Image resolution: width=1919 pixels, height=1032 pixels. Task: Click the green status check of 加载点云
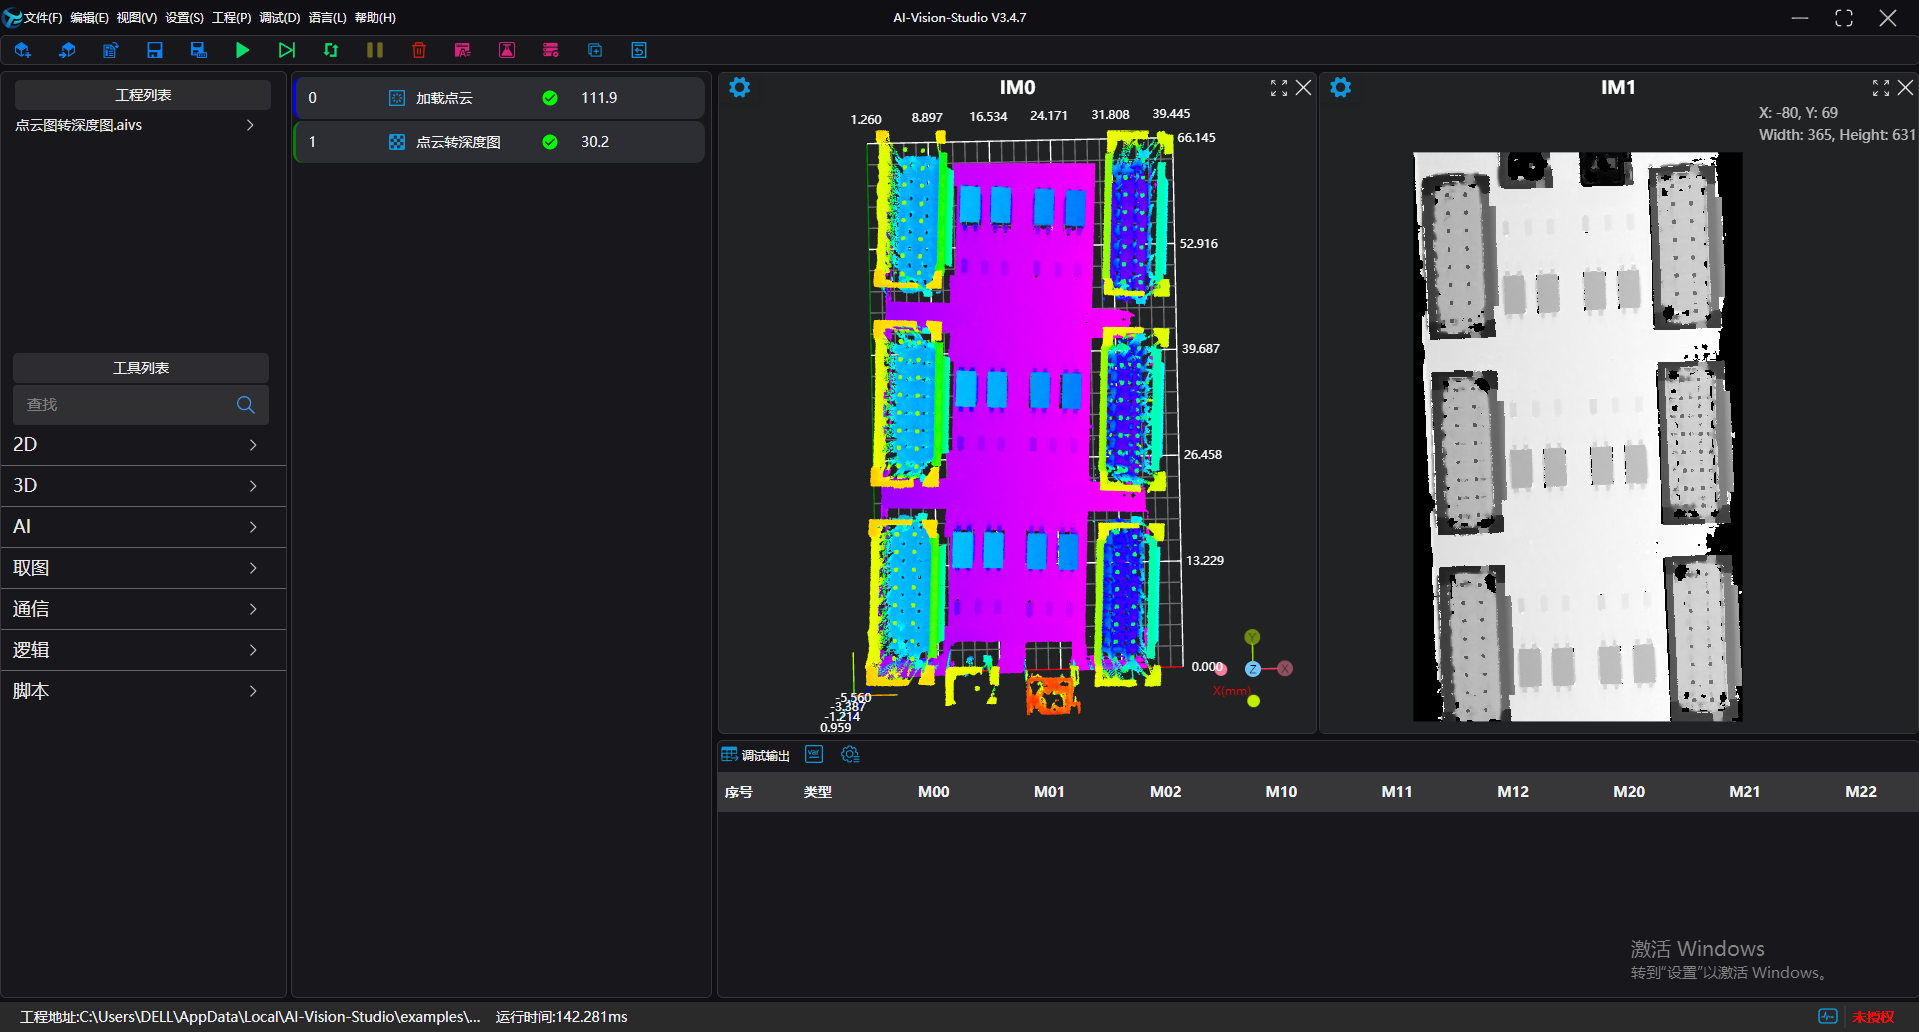tap(550, 98)
